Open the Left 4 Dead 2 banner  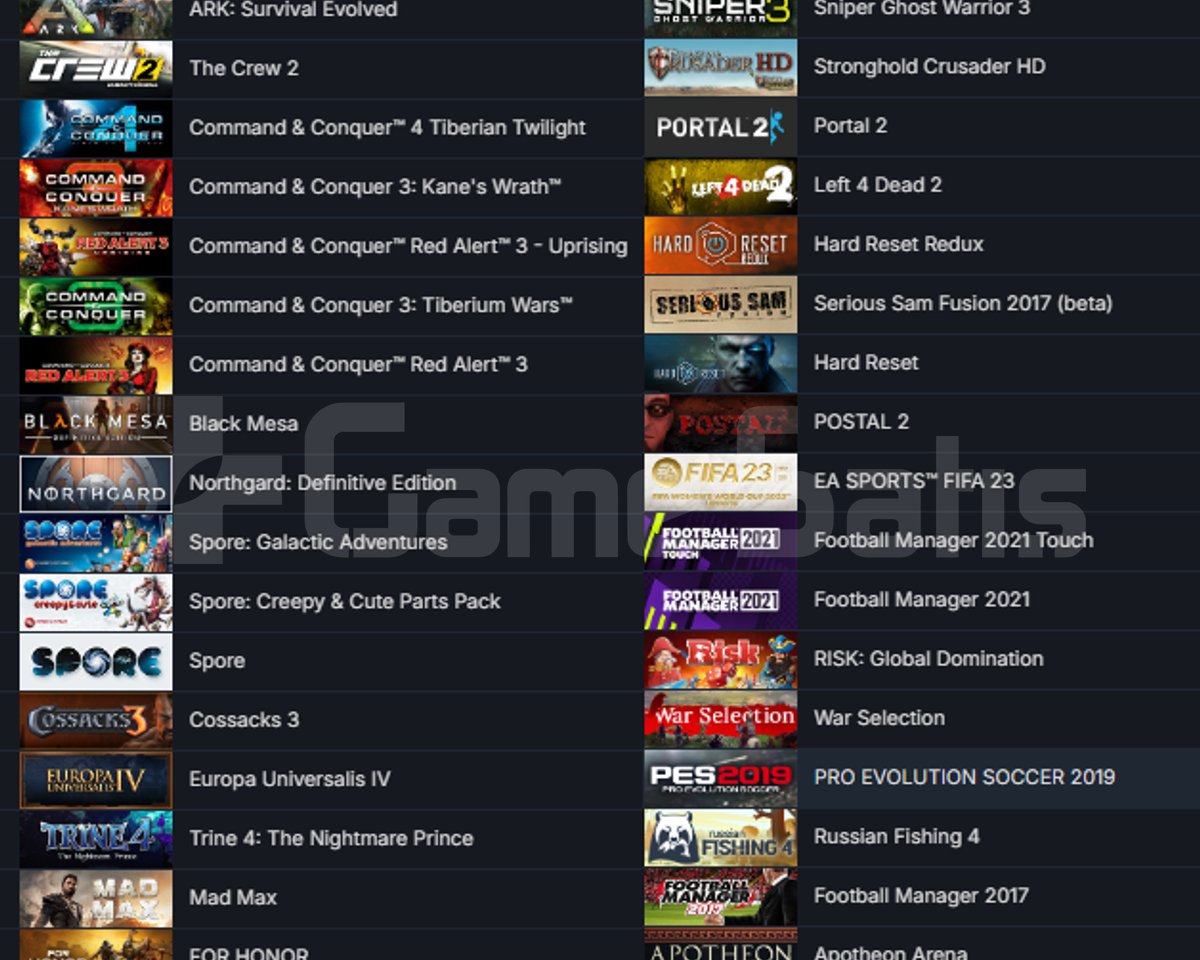coord(721,185)
